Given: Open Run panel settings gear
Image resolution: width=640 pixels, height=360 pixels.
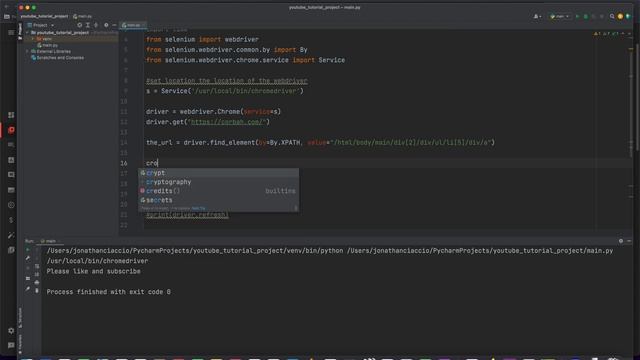Looking at the screenshot, I should click(x=621, y=241).
